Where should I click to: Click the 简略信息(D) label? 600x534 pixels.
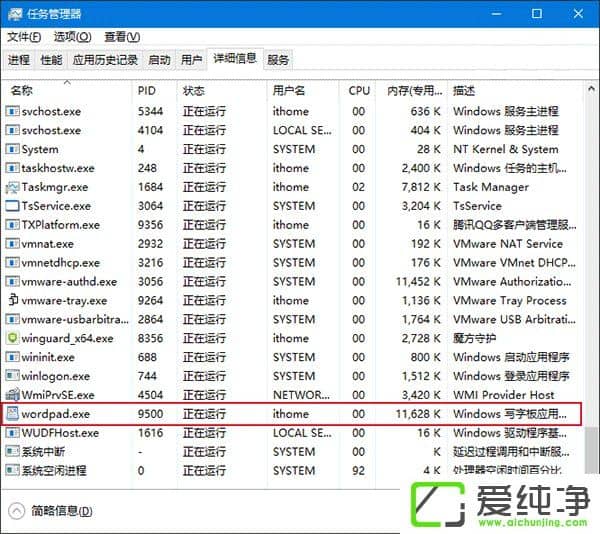(62, 511)
